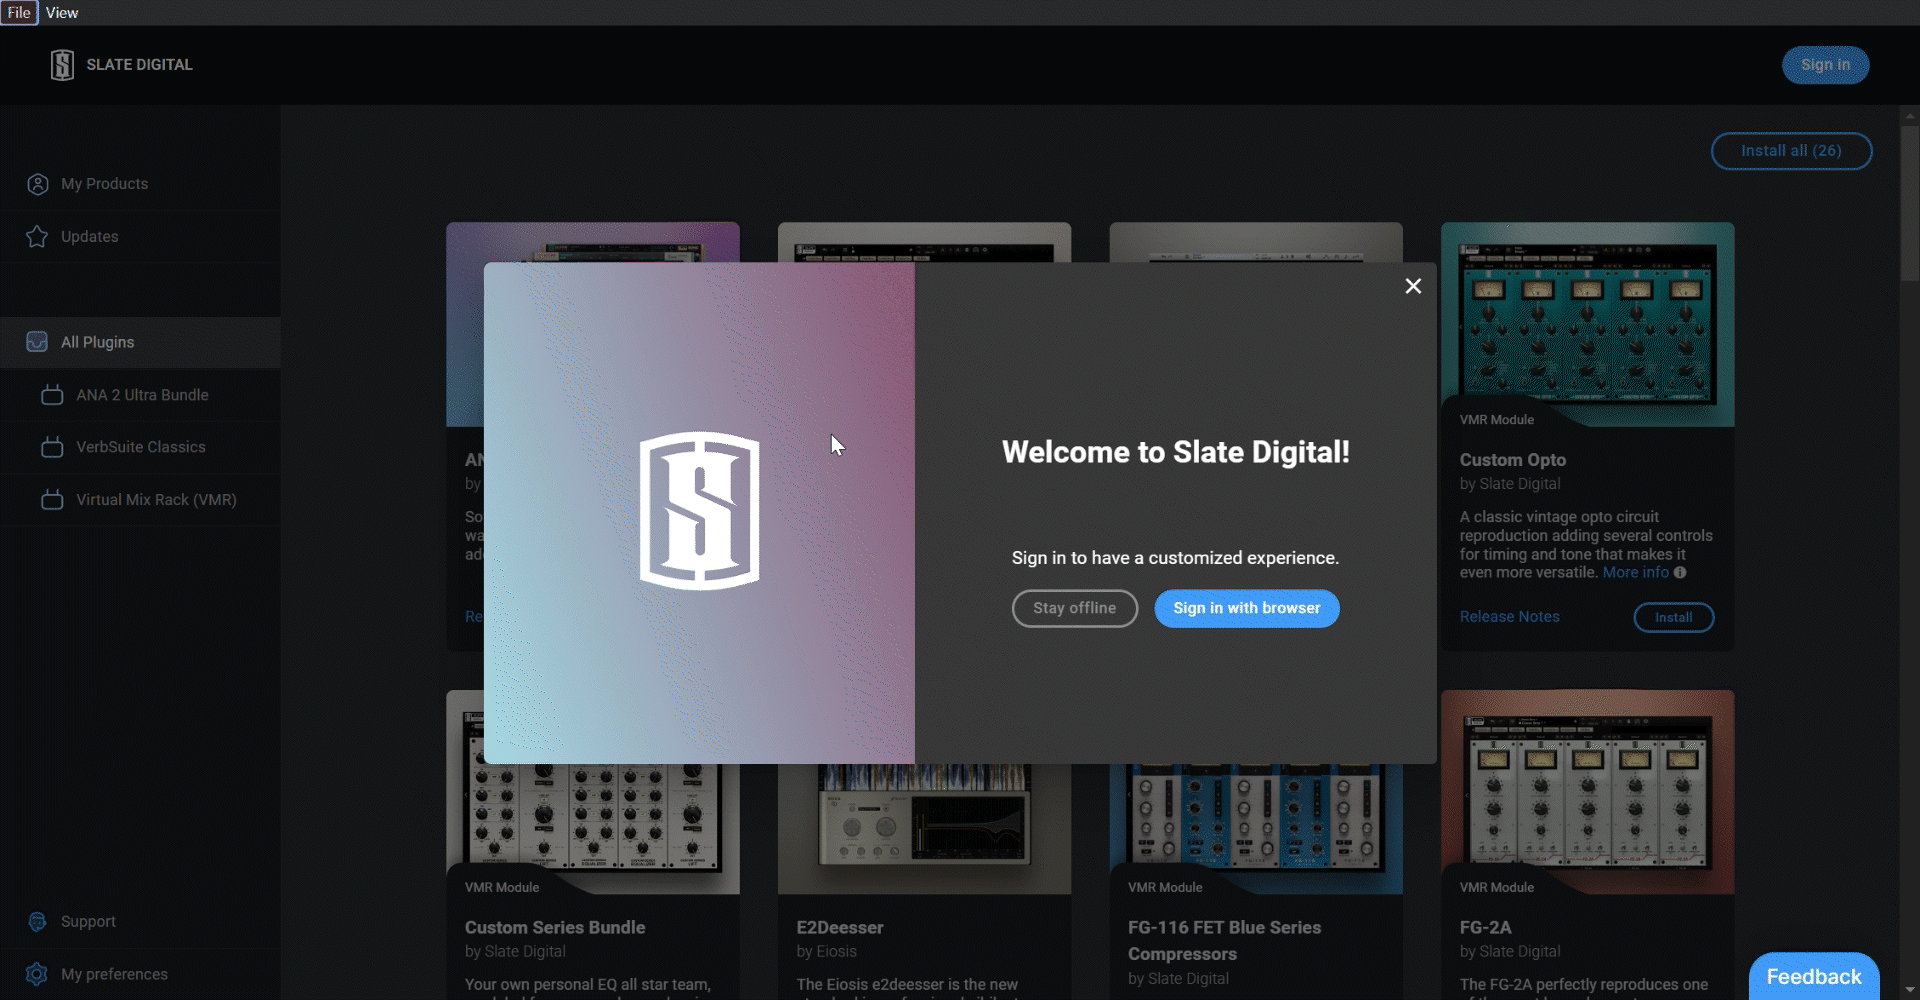Click the My preferences gear icon
The width and height of the screenshot is (1920, 1000).
[37, 974]
